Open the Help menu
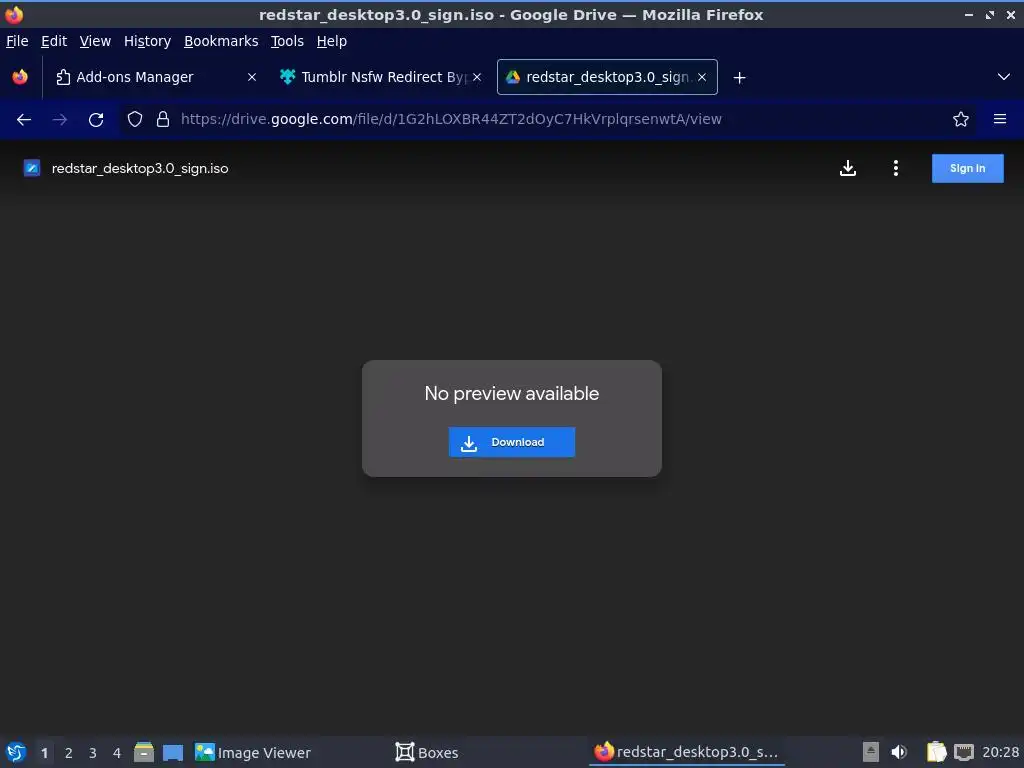 click(x=332, y=41)
